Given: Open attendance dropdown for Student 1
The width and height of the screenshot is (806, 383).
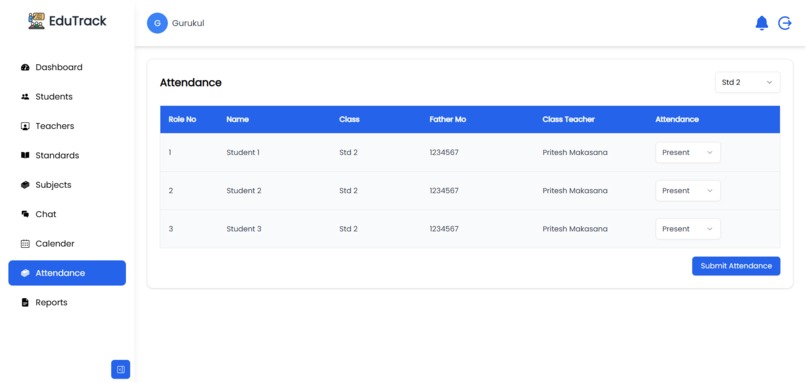Looking at the screenshot, I should pyautogui.click(x=688, y=153).
